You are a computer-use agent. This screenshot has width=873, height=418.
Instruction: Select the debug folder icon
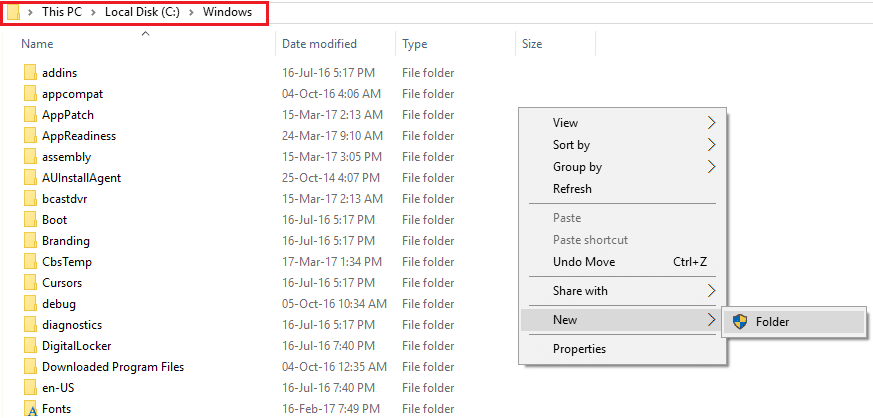(x=31, y=304)
